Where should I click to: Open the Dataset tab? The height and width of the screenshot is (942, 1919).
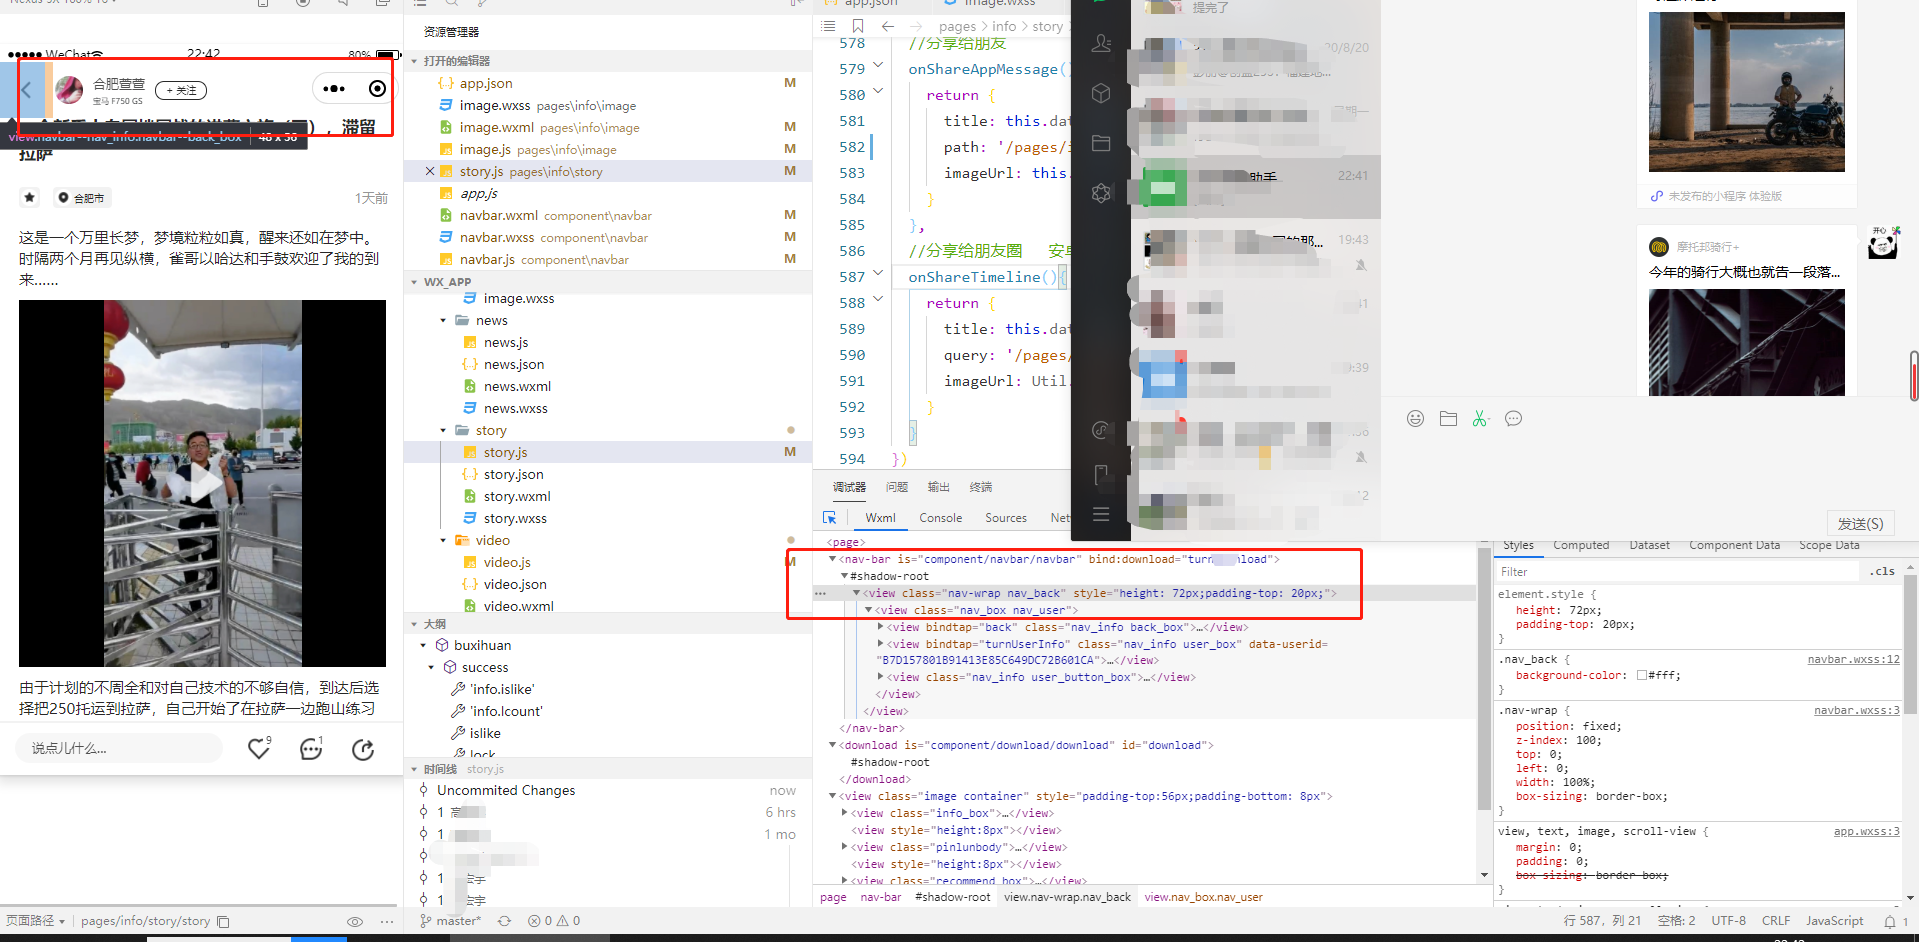1650,545
